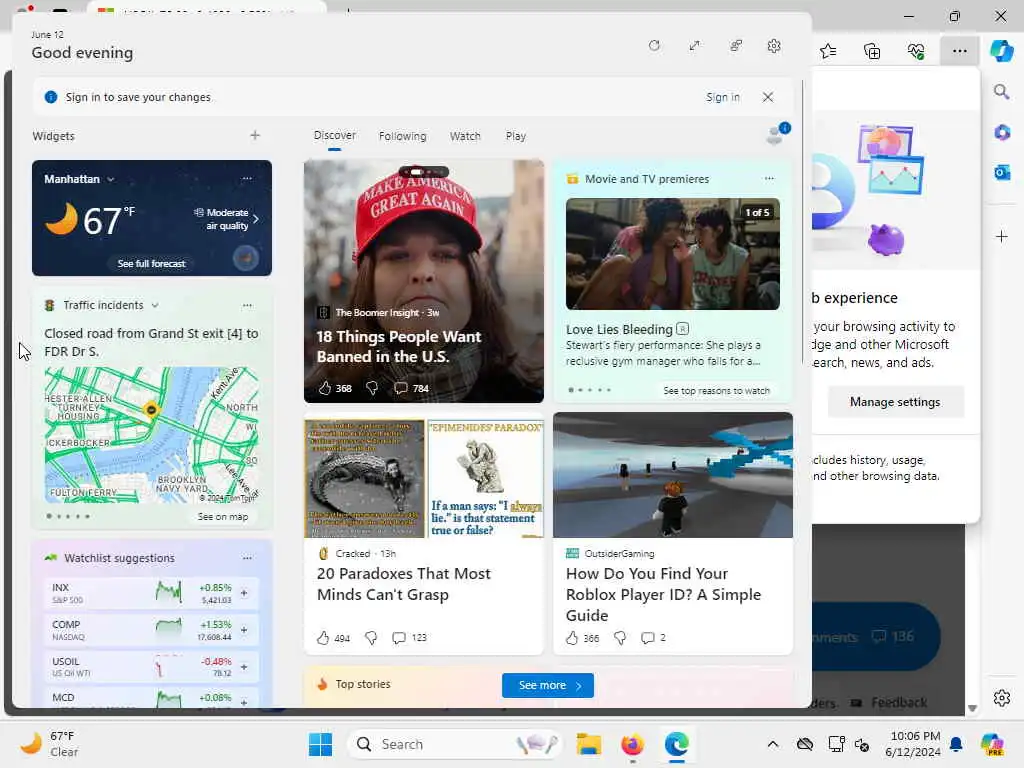Open Copilot preview icon in taskbar
Viewport: 1024px width, 768px height.
coord(993,744)
